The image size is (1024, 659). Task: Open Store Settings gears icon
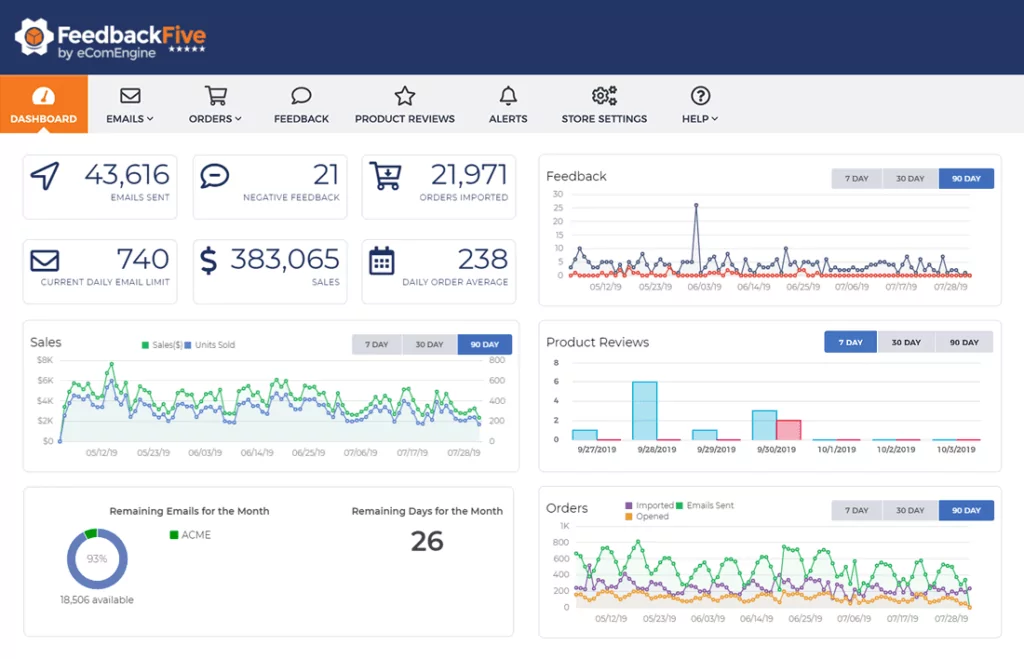[x=604, y=96]
